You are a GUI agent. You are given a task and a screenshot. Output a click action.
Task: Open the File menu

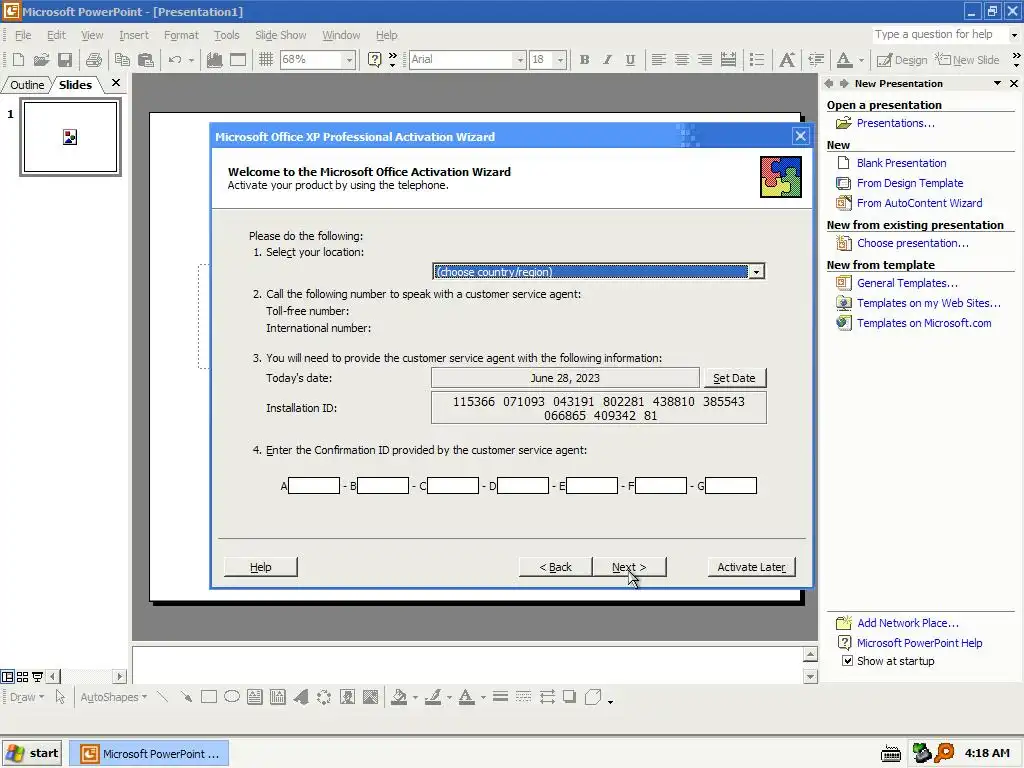23,35
